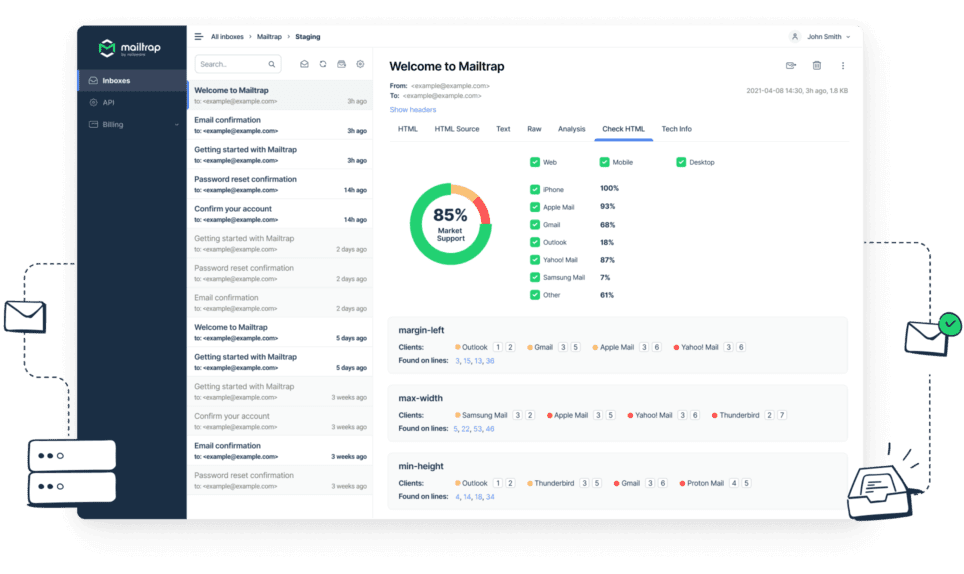Open Password reset confirmation 14h ago
Screen dimensions: 964x574
tap(280, 184)
